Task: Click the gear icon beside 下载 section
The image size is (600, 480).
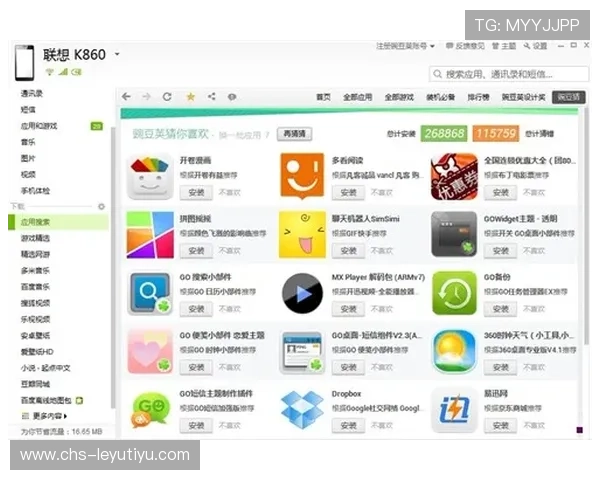Action: [101, 207]
